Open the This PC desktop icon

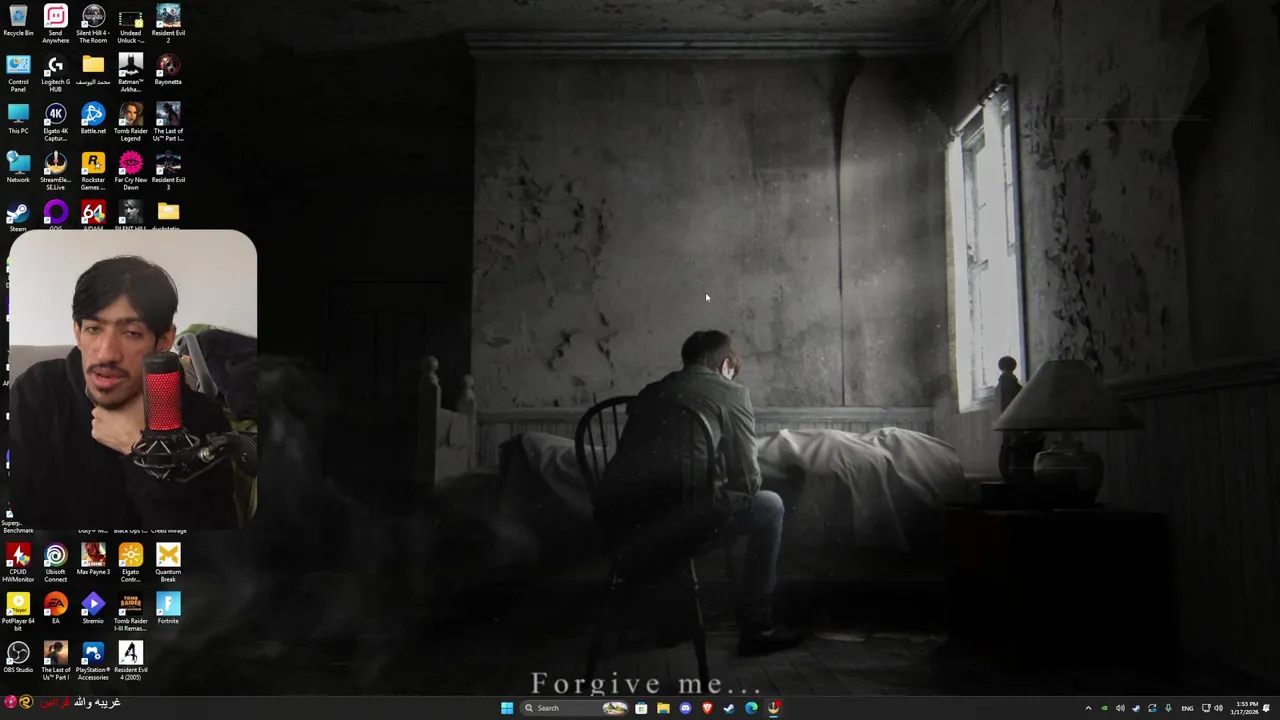[x=18, y=119]
